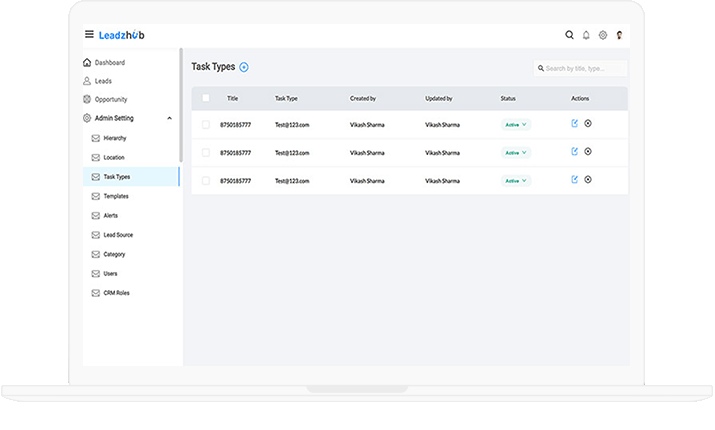The image size is (715, 430).
Task: Go to Lead Source settings
Action: point(118,235)
